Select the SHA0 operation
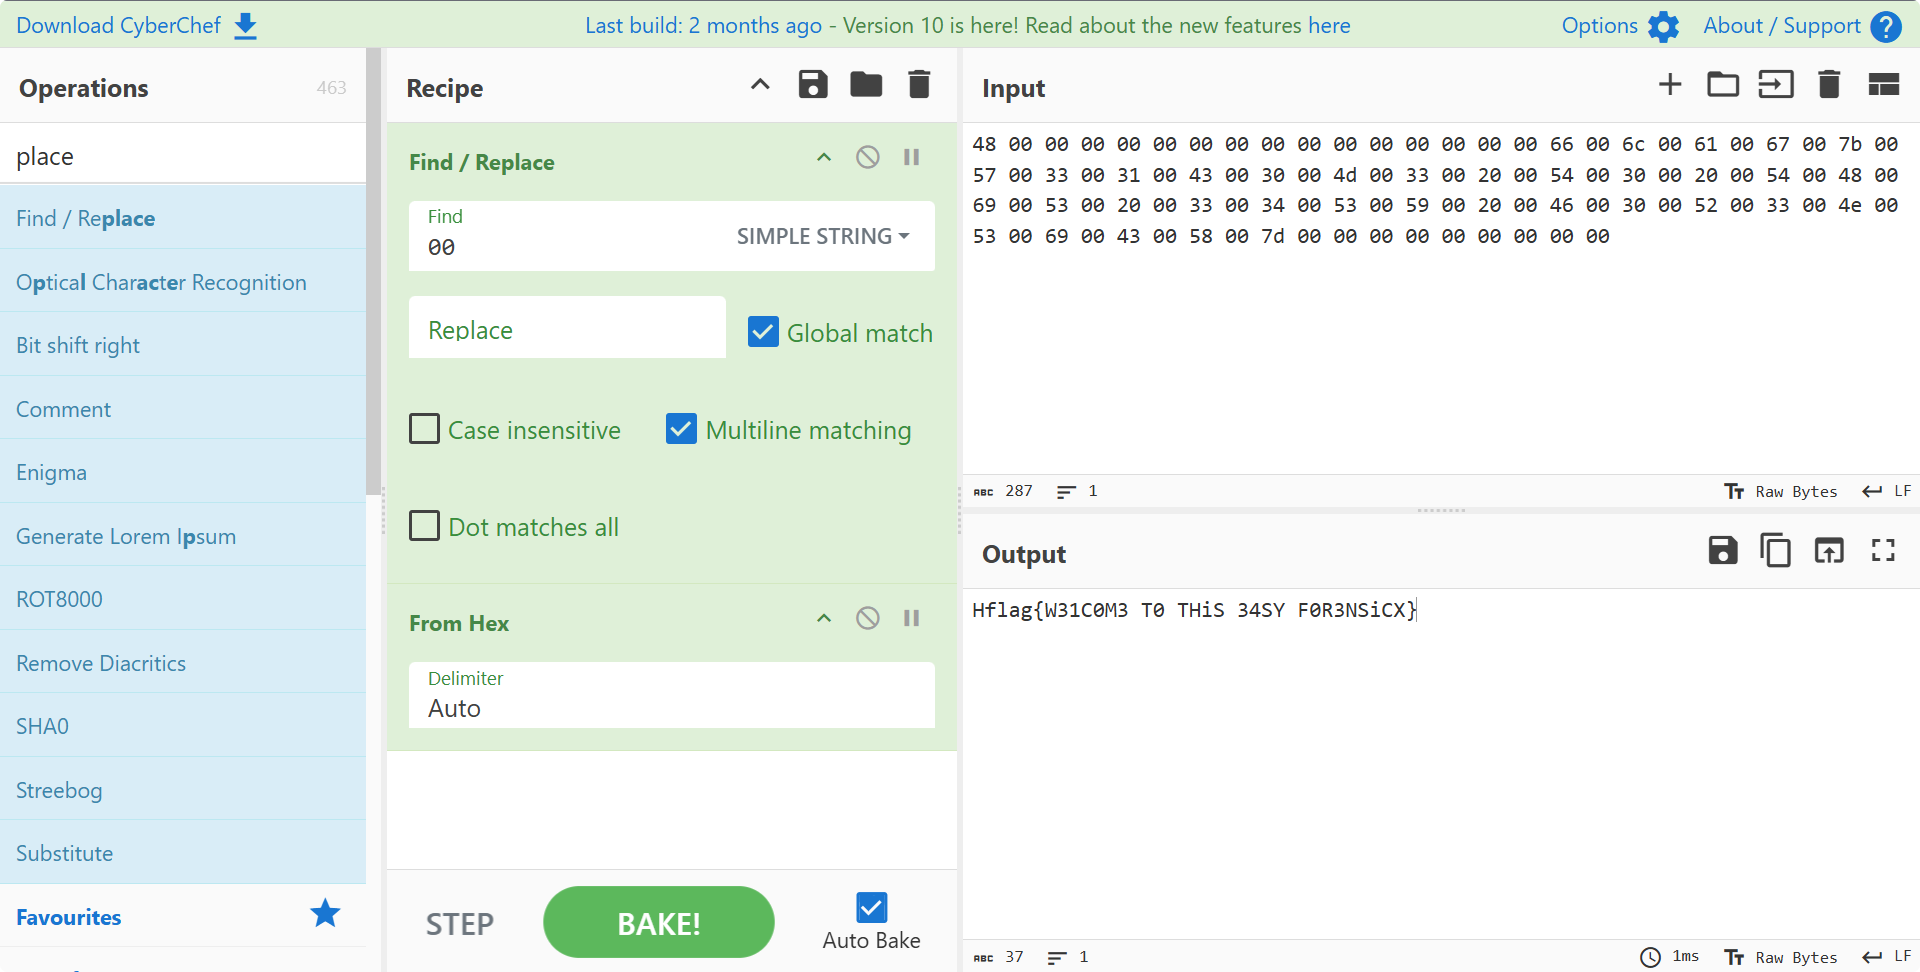The width and height of the screenshot is (1920, 972). pyautogui.click(x=183, y=726)
